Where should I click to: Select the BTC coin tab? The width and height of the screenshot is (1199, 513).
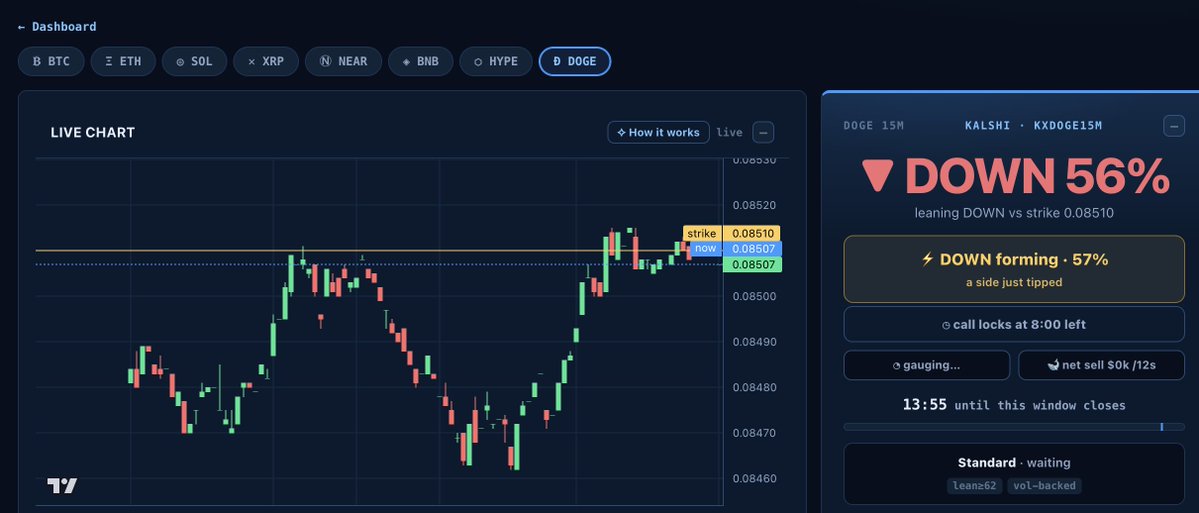click(x=51, y=61)
